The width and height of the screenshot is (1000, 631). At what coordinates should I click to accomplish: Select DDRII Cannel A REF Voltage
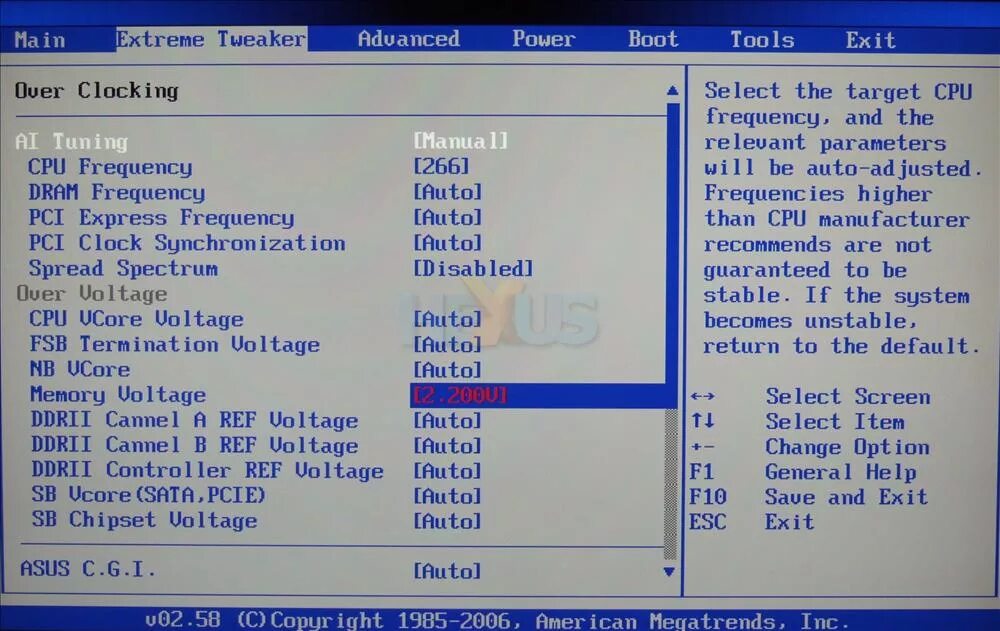(x=195, y=420)
